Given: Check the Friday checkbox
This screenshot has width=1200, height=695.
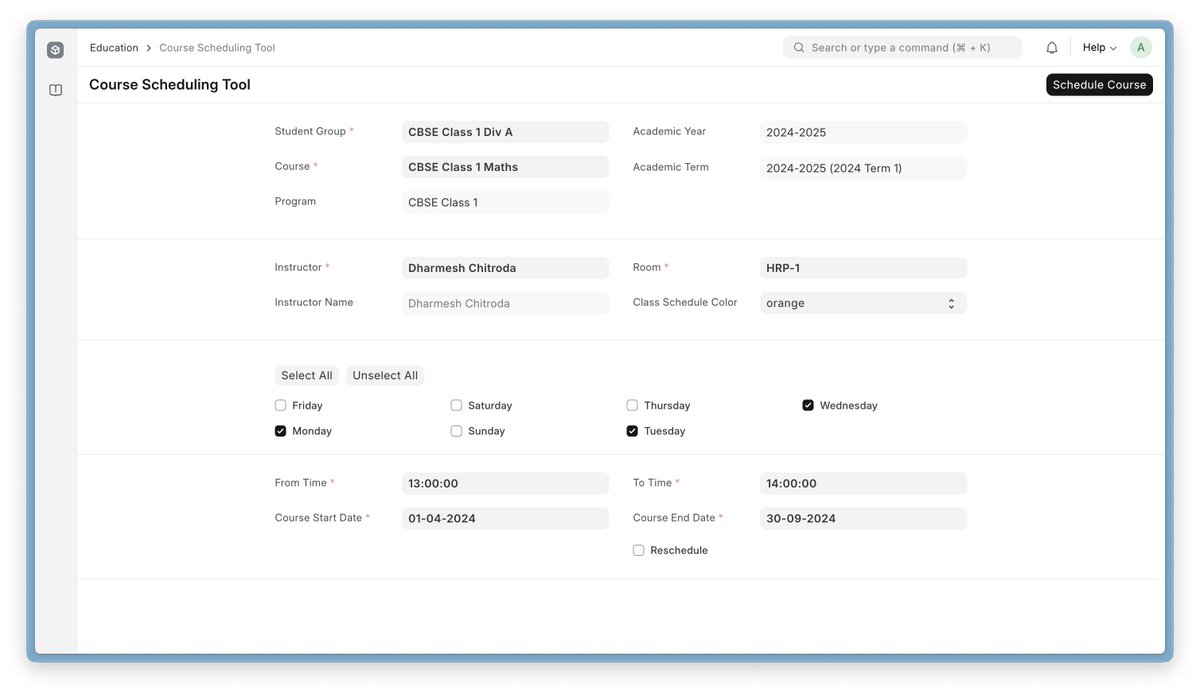Looking at the screenshot, I should tap(281, 406).
